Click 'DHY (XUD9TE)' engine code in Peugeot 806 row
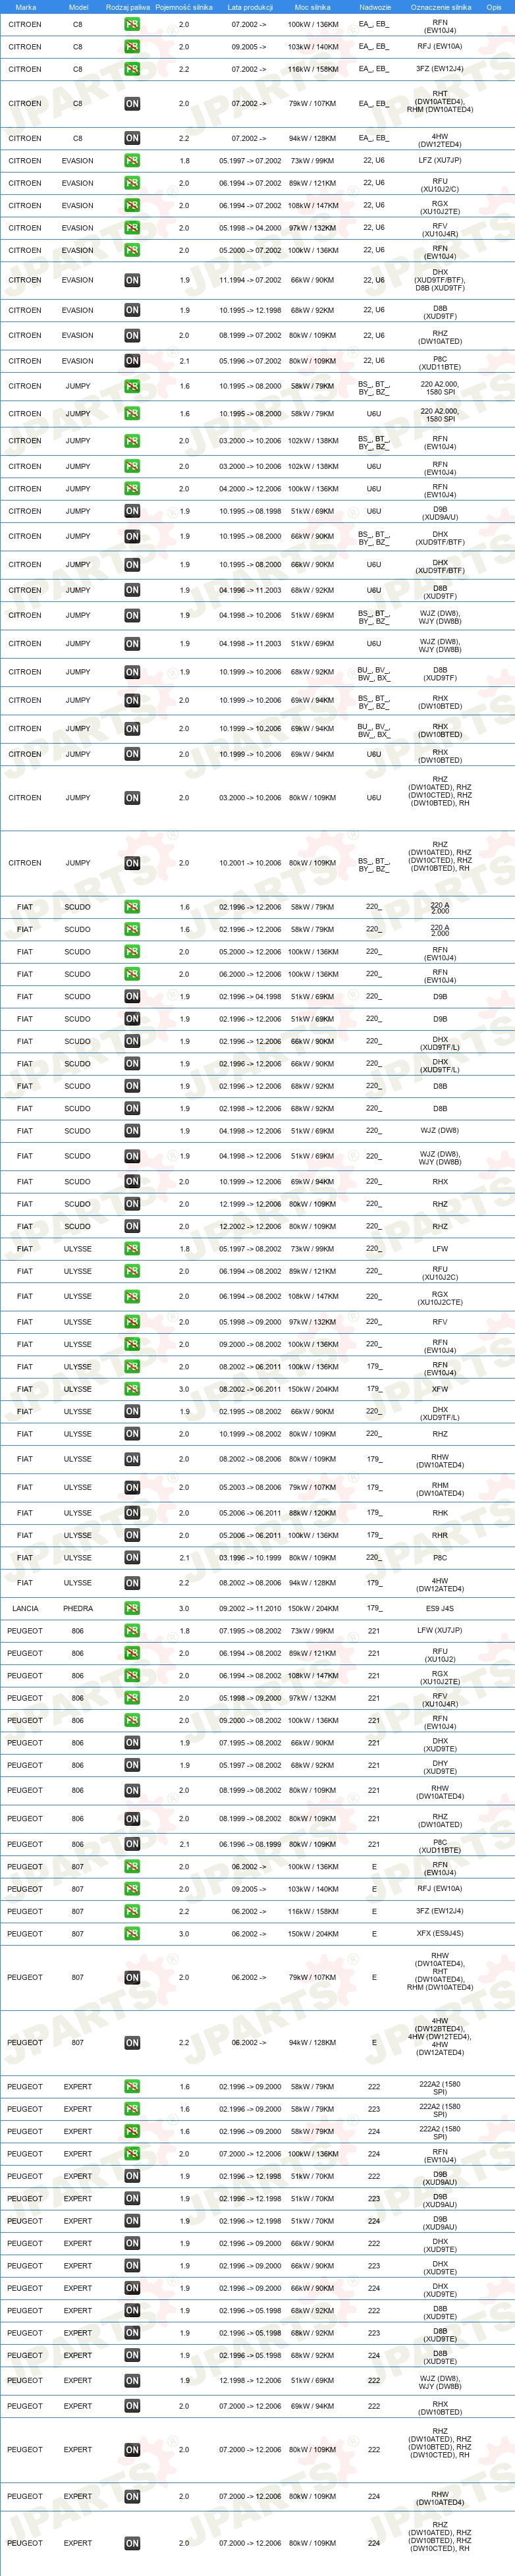 click(440, 1765)
